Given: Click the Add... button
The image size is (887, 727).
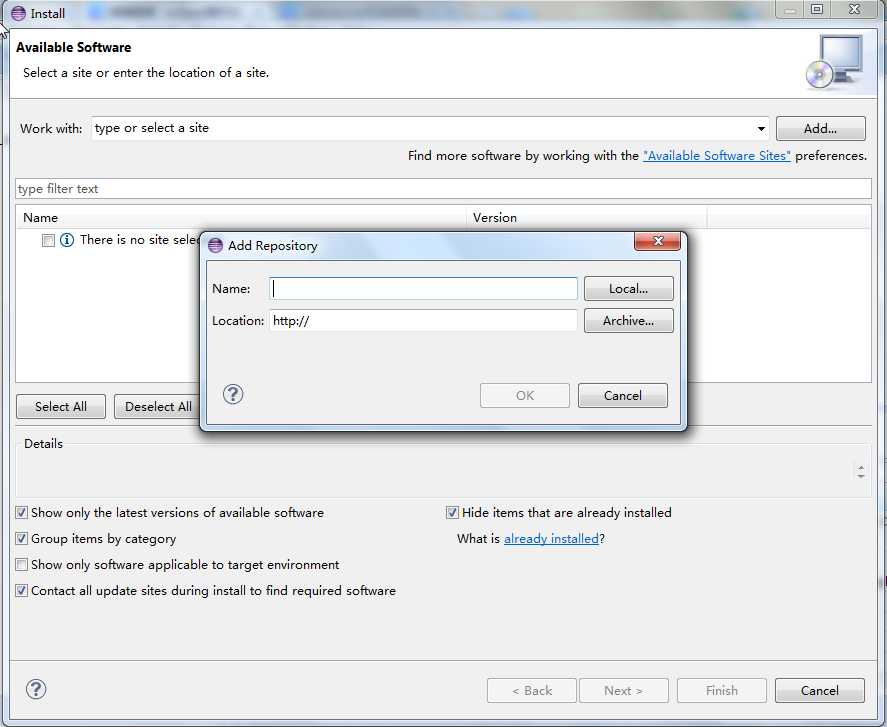Looking at the screenshot, I should pyautogui.click(x=820, y=128).
